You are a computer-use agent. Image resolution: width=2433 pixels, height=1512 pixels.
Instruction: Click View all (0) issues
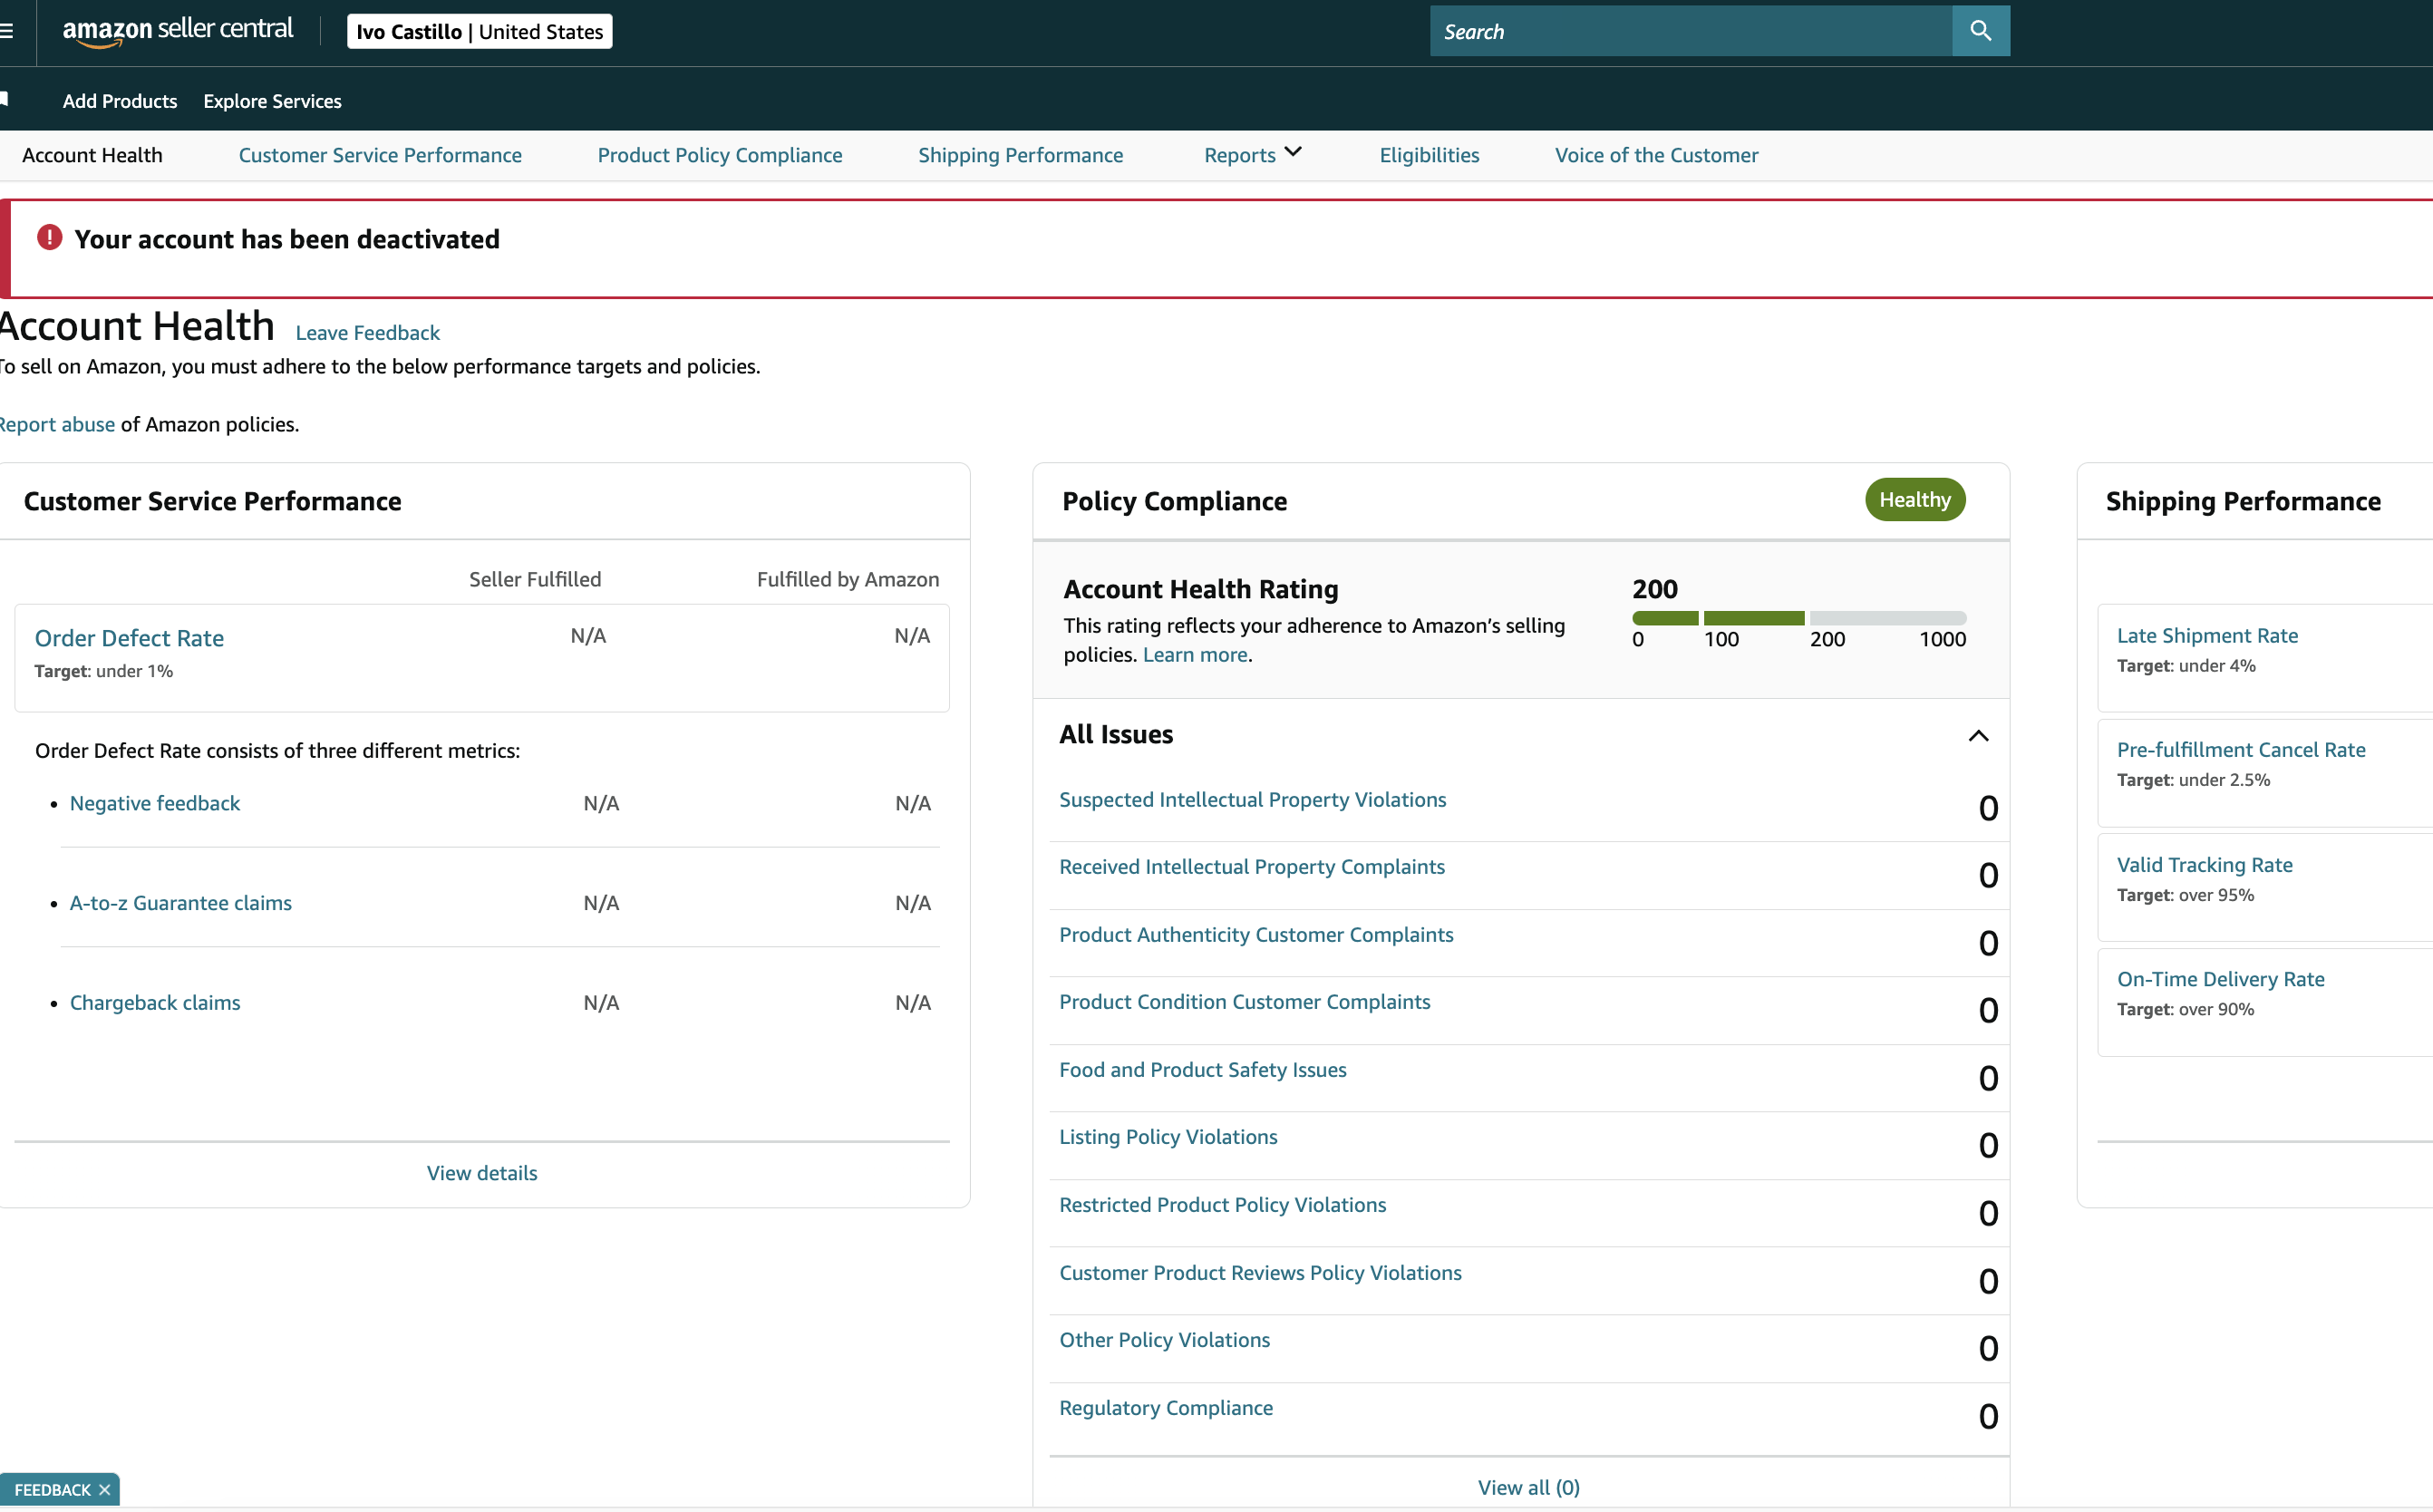pos(1529,1487)
